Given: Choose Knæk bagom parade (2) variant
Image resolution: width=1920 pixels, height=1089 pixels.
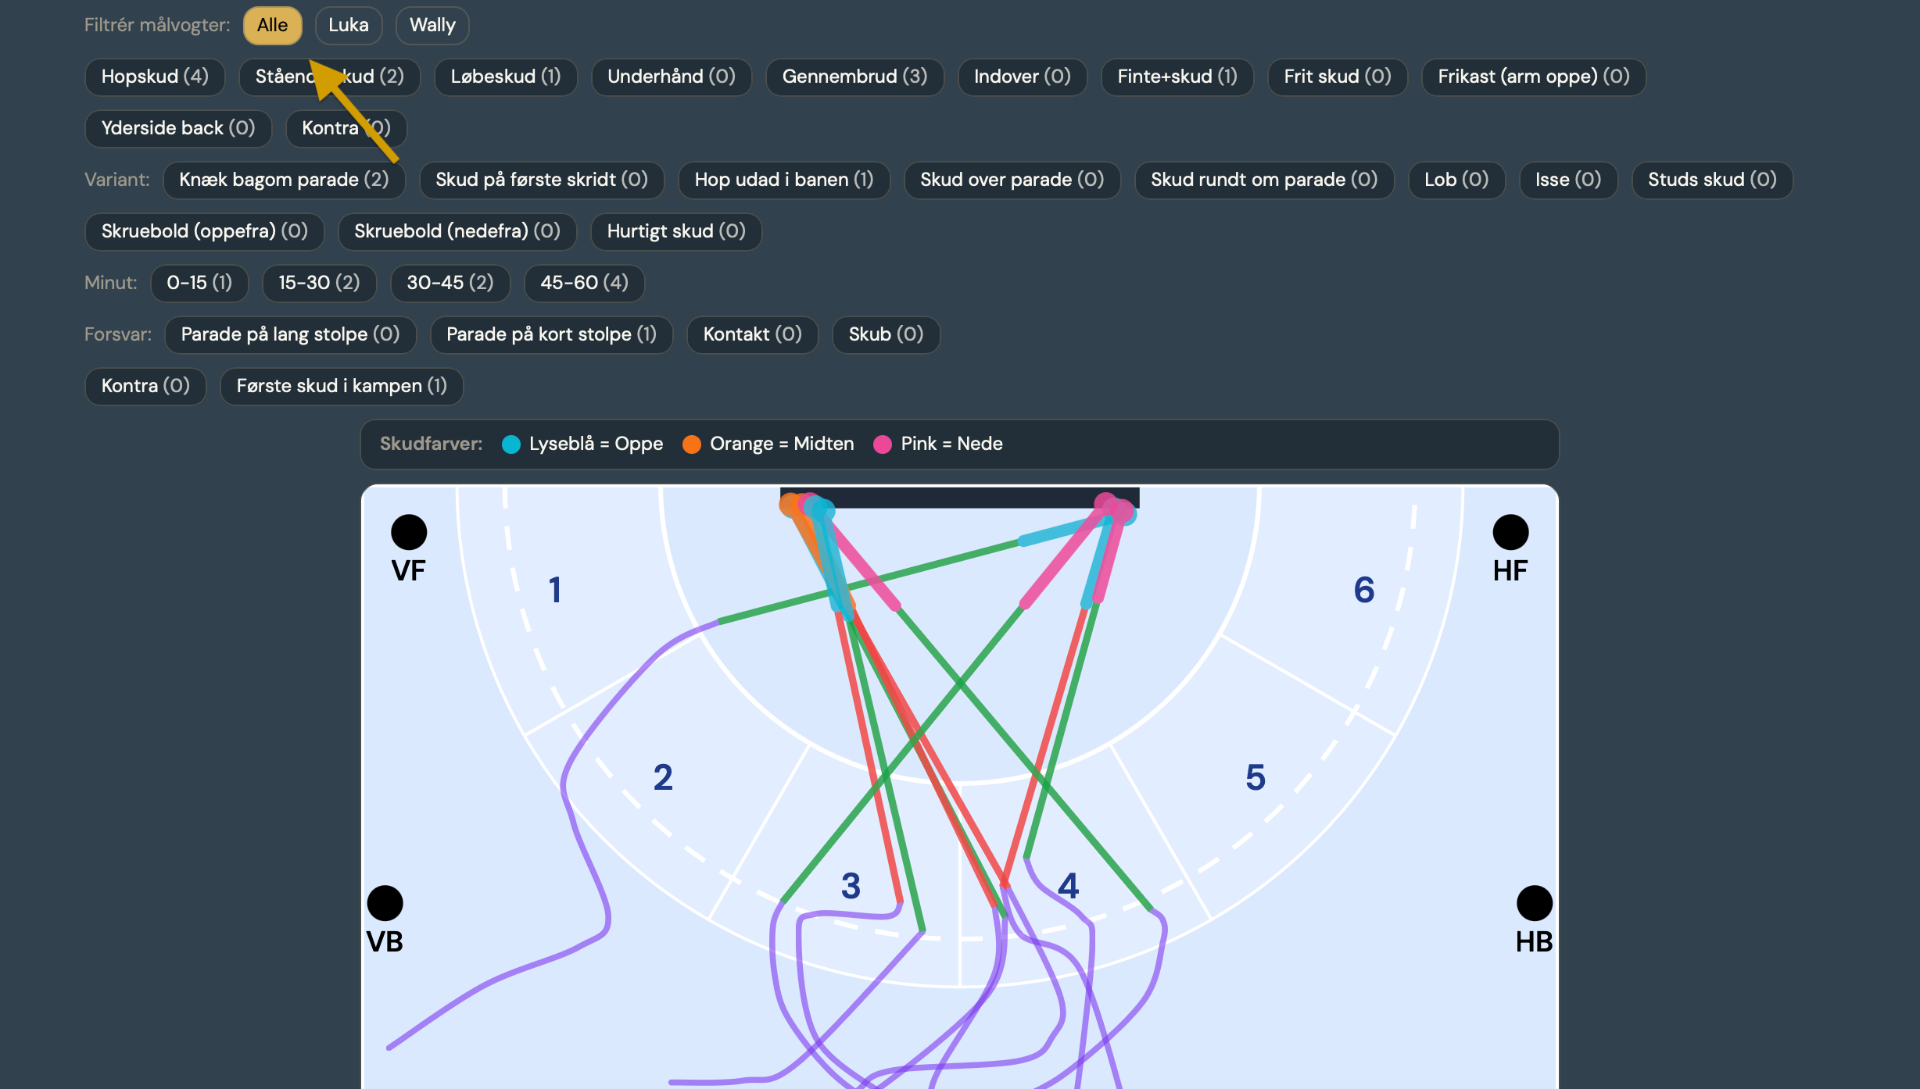Looking at the screenshot, I should [284, 180].
